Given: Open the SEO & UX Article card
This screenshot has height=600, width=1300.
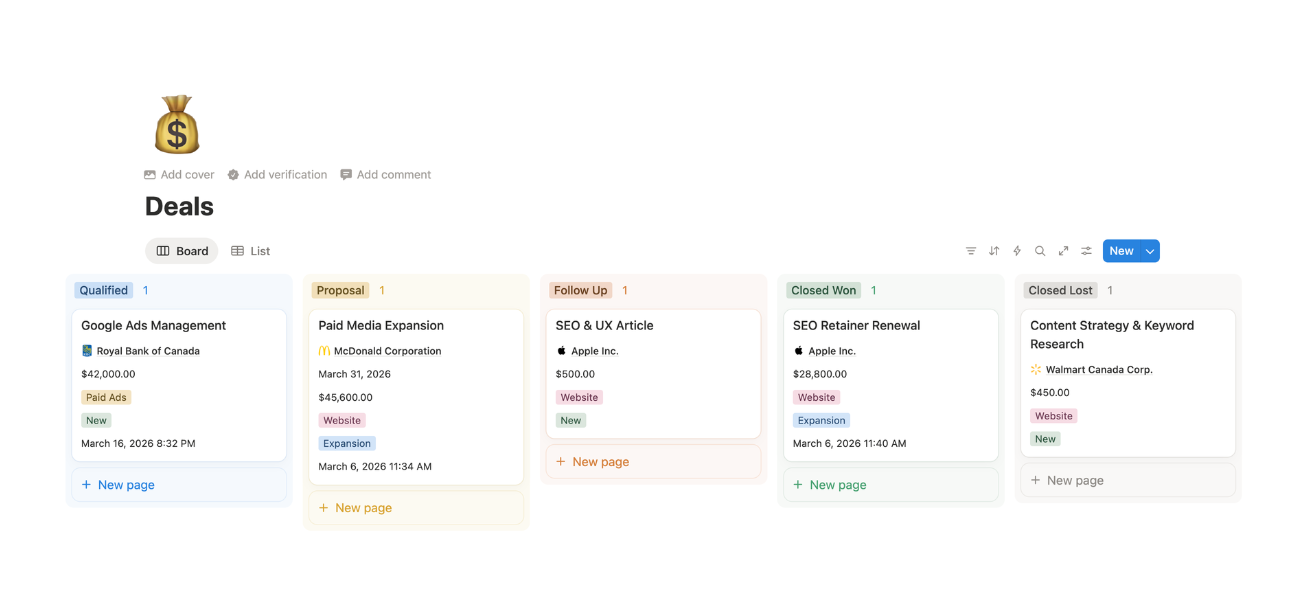Looking at the screenshot, I should click(x=653, y=374).
